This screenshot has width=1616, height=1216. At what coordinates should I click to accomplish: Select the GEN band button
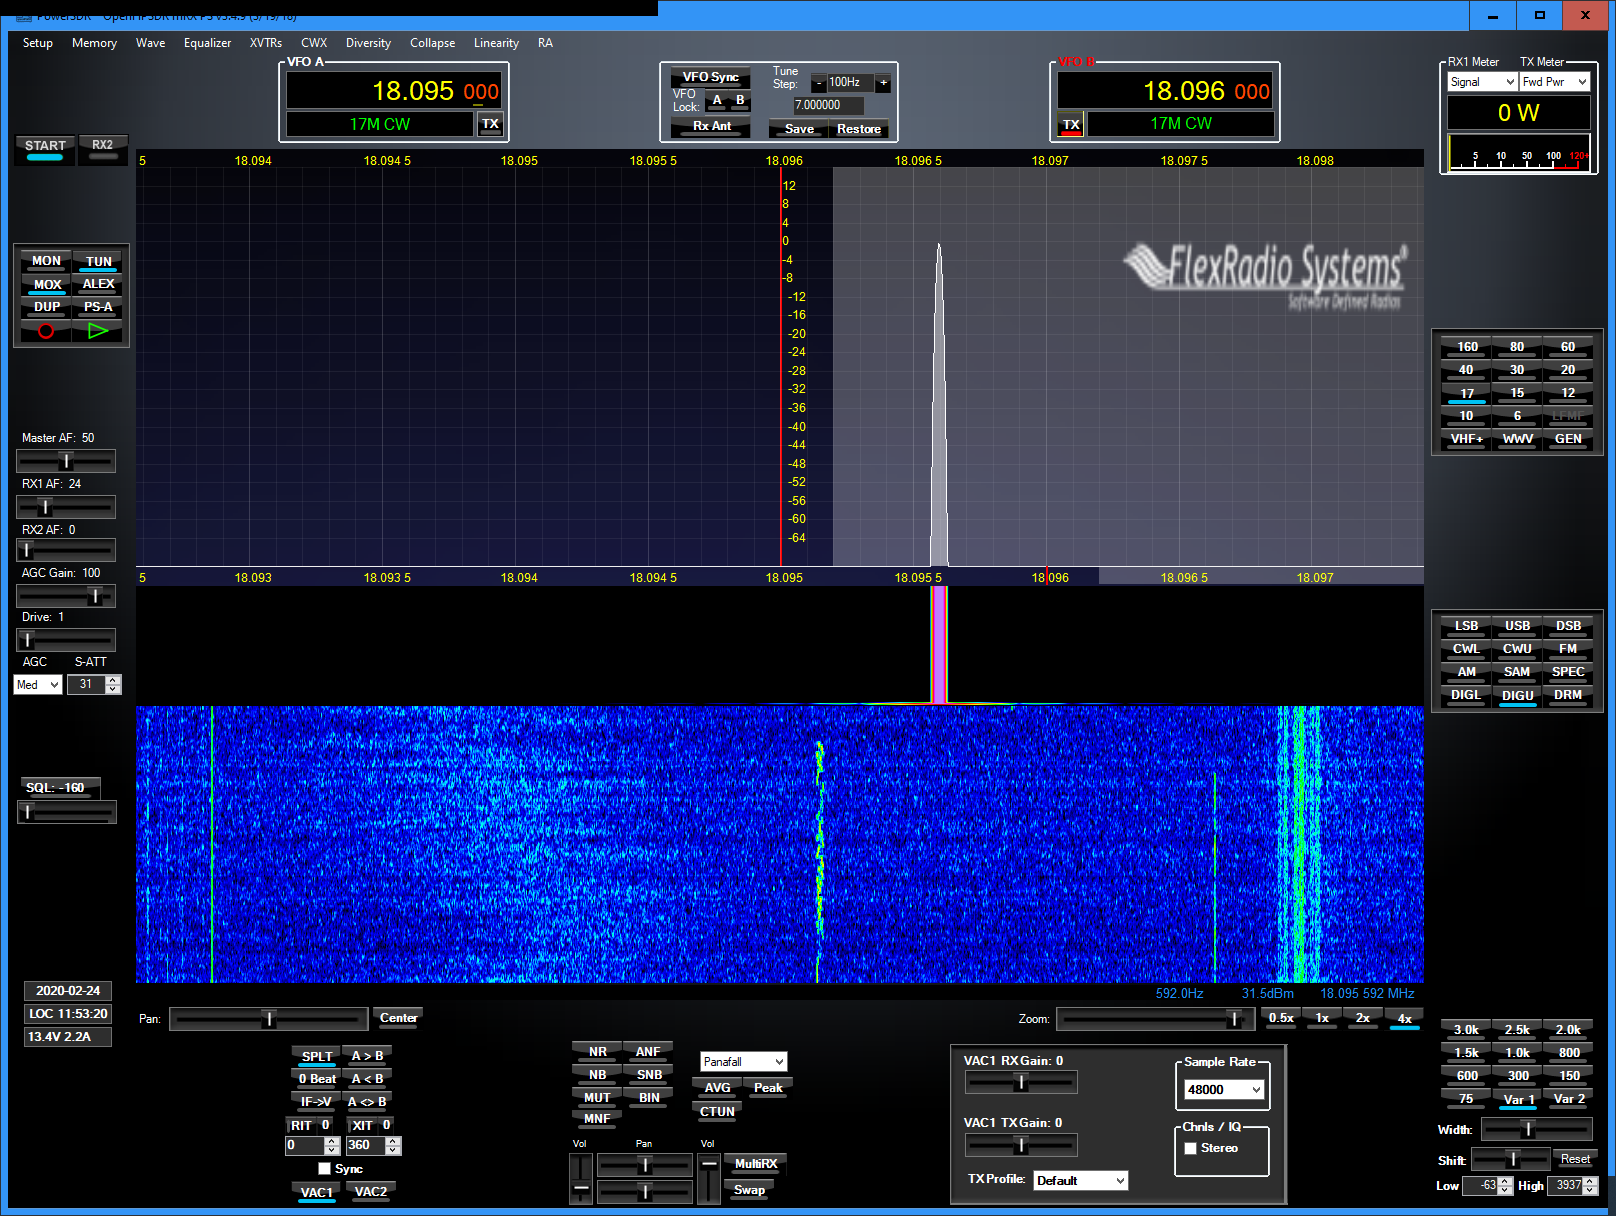point(1568,439)
